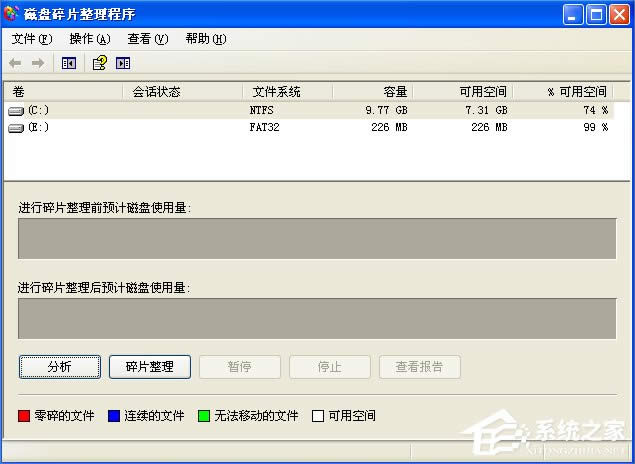Click the 零碎的文件 legend label
The height and width of the screenshot is (464, 635).
(64, 416)
